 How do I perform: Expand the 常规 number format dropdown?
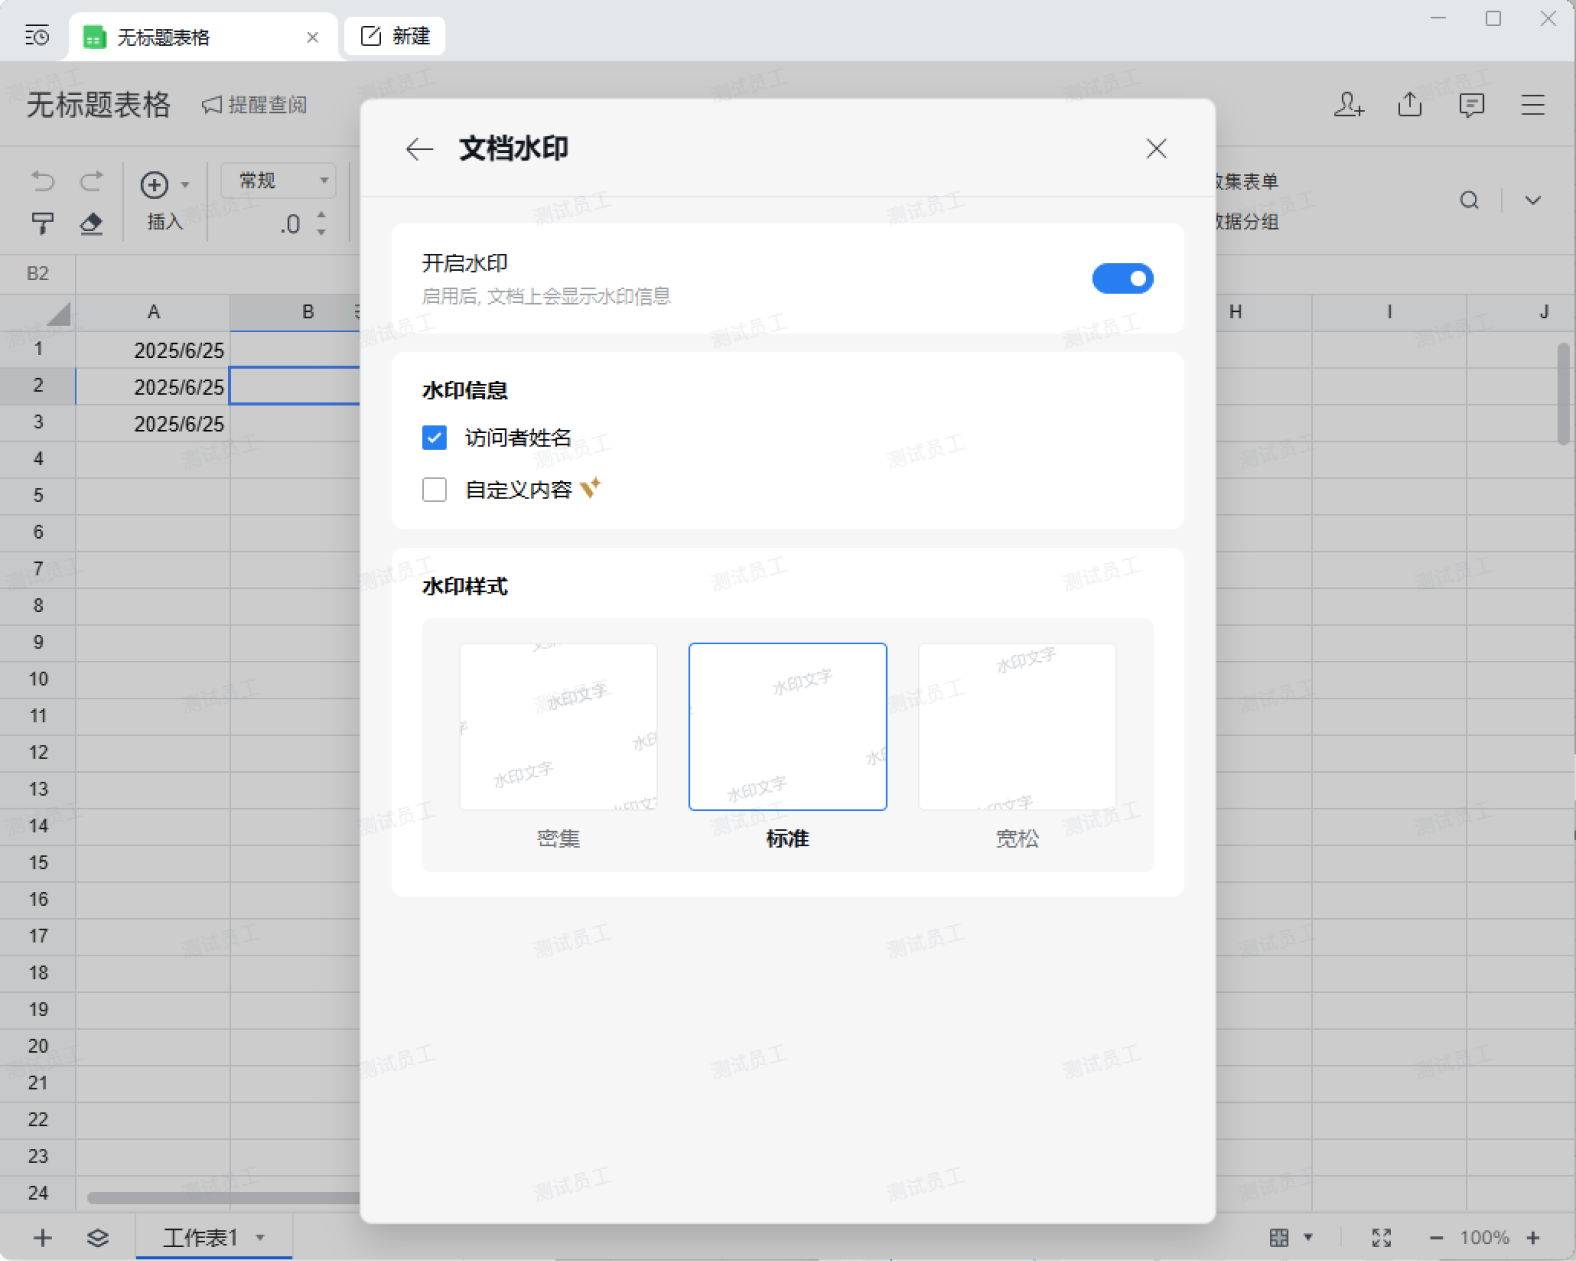click(x=278, y=180)
